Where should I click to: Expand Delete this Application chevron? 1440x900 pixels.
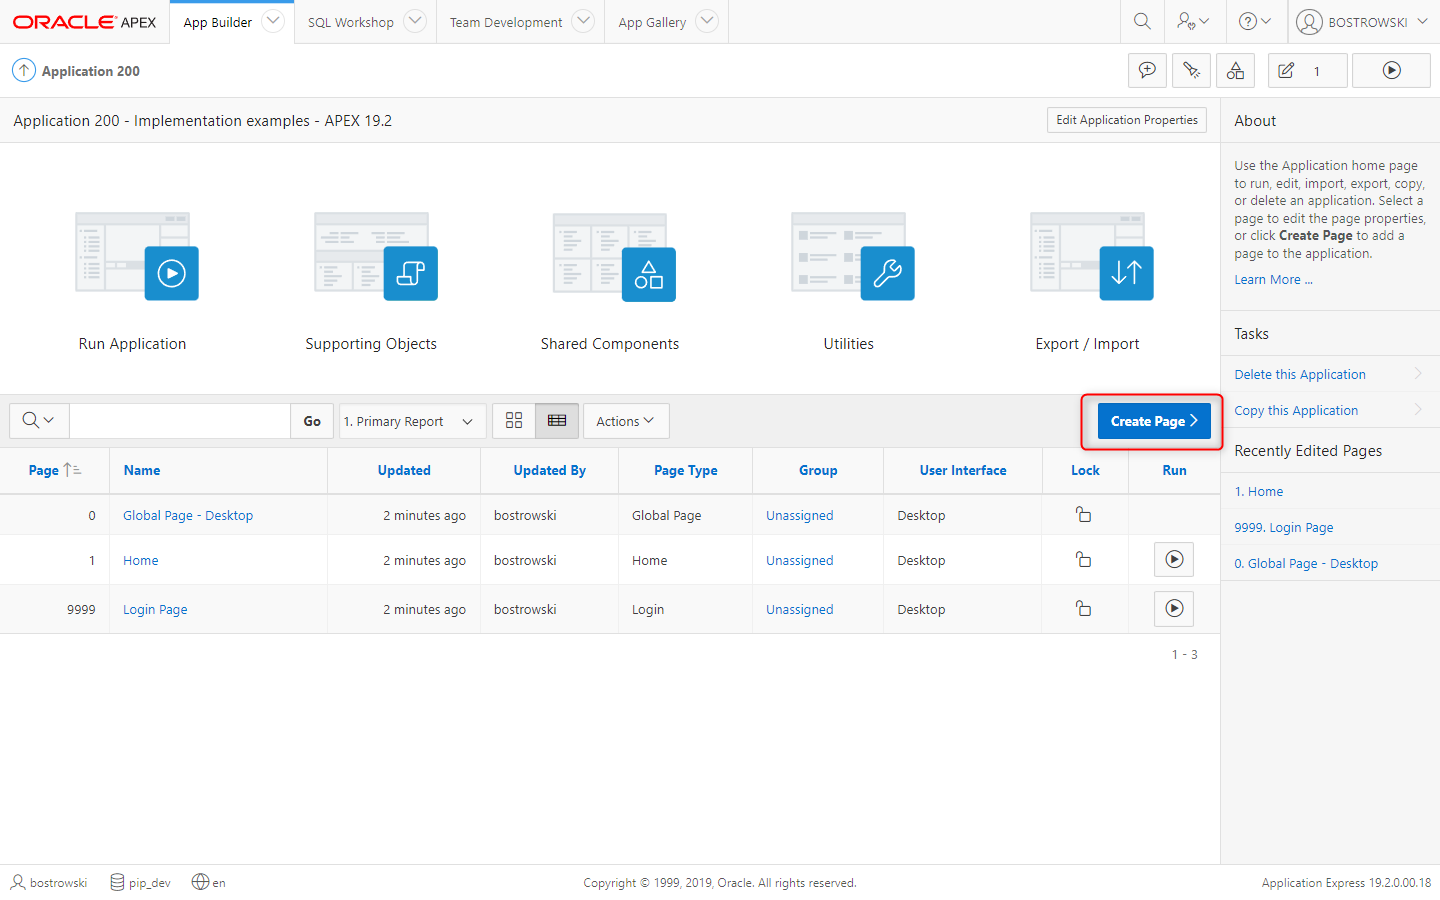pos(1418,373)
